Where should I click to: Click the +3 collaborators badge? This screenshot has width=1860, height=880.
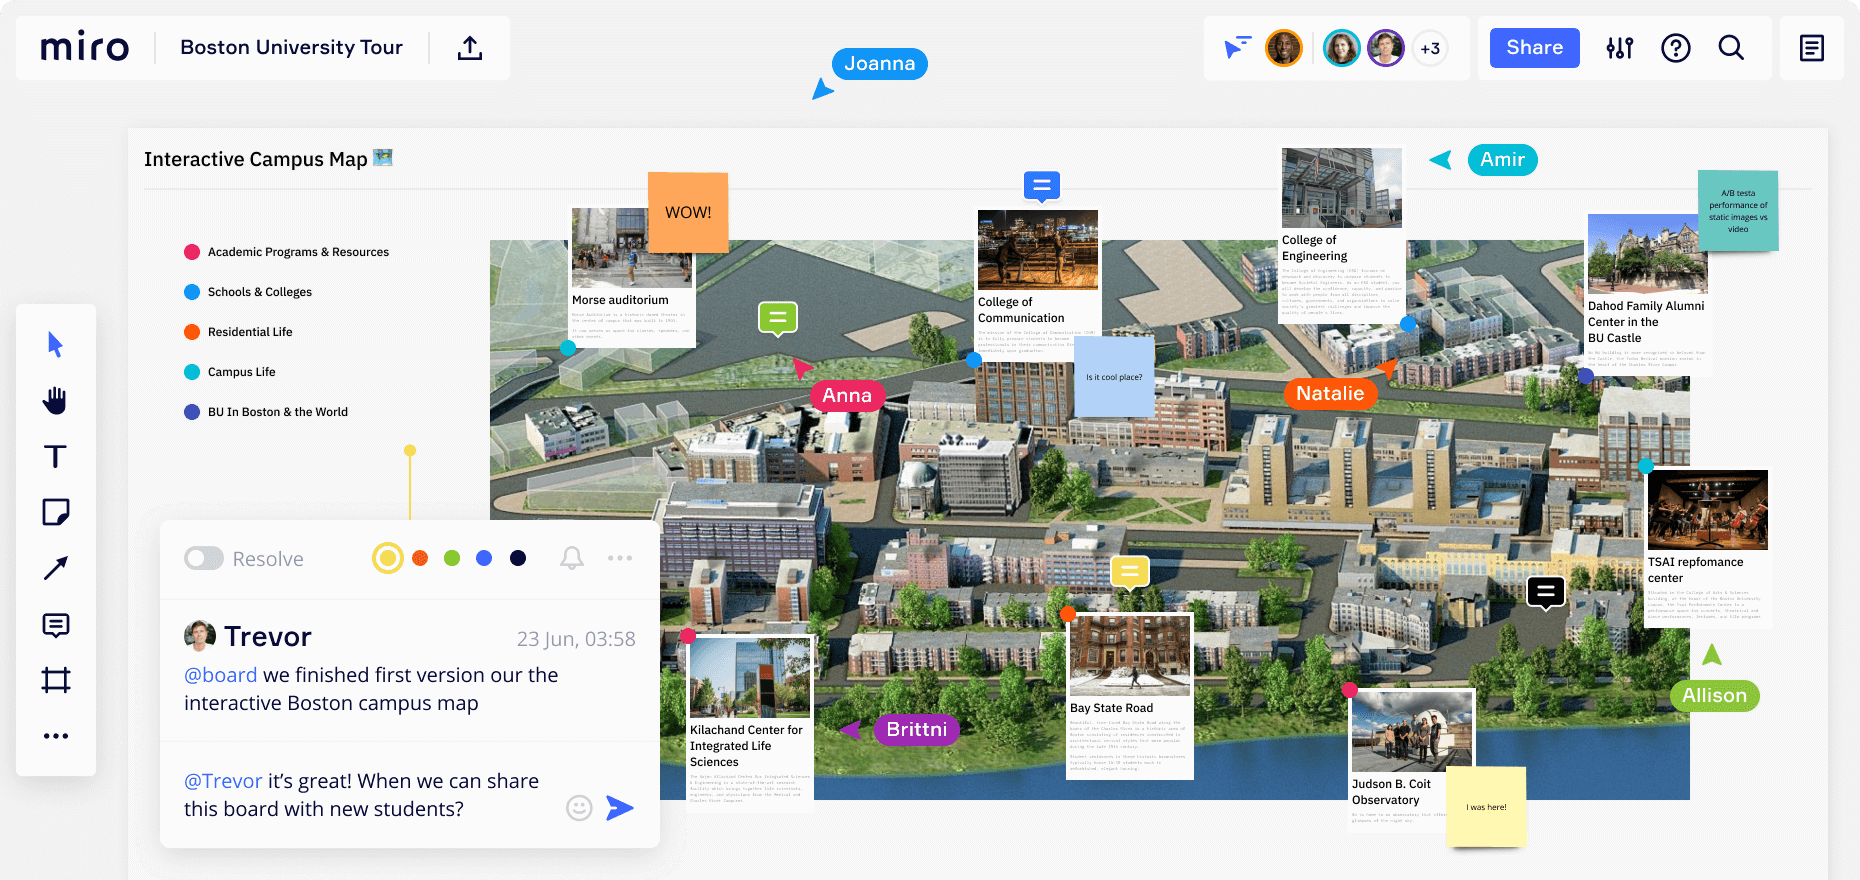(1430, 48)
